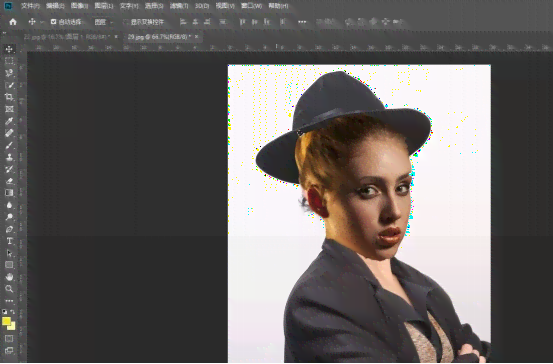Select the Rectangle shape tool
This screenshot has height=364, width=553.
coord(9,265)
